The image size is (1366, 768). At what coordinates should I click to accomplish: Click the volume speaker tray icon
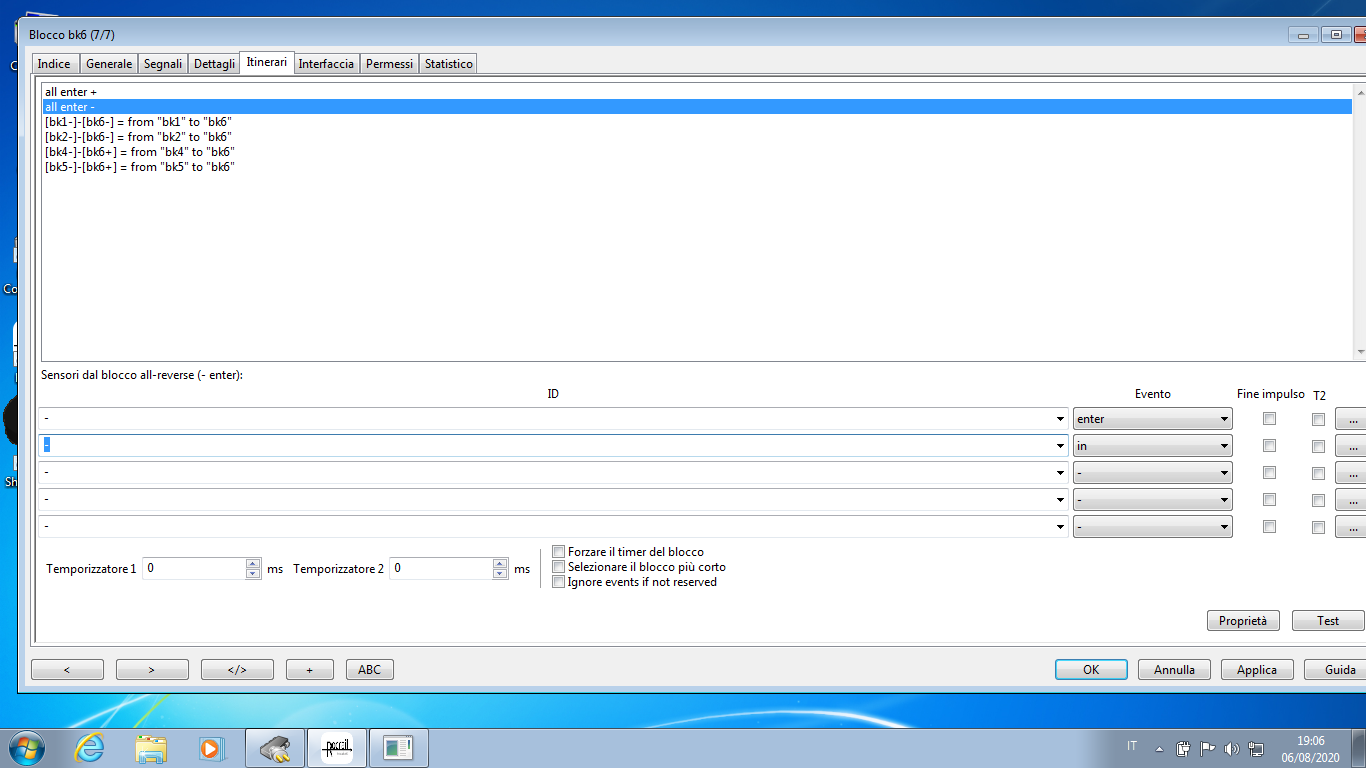coord(1231,748)
